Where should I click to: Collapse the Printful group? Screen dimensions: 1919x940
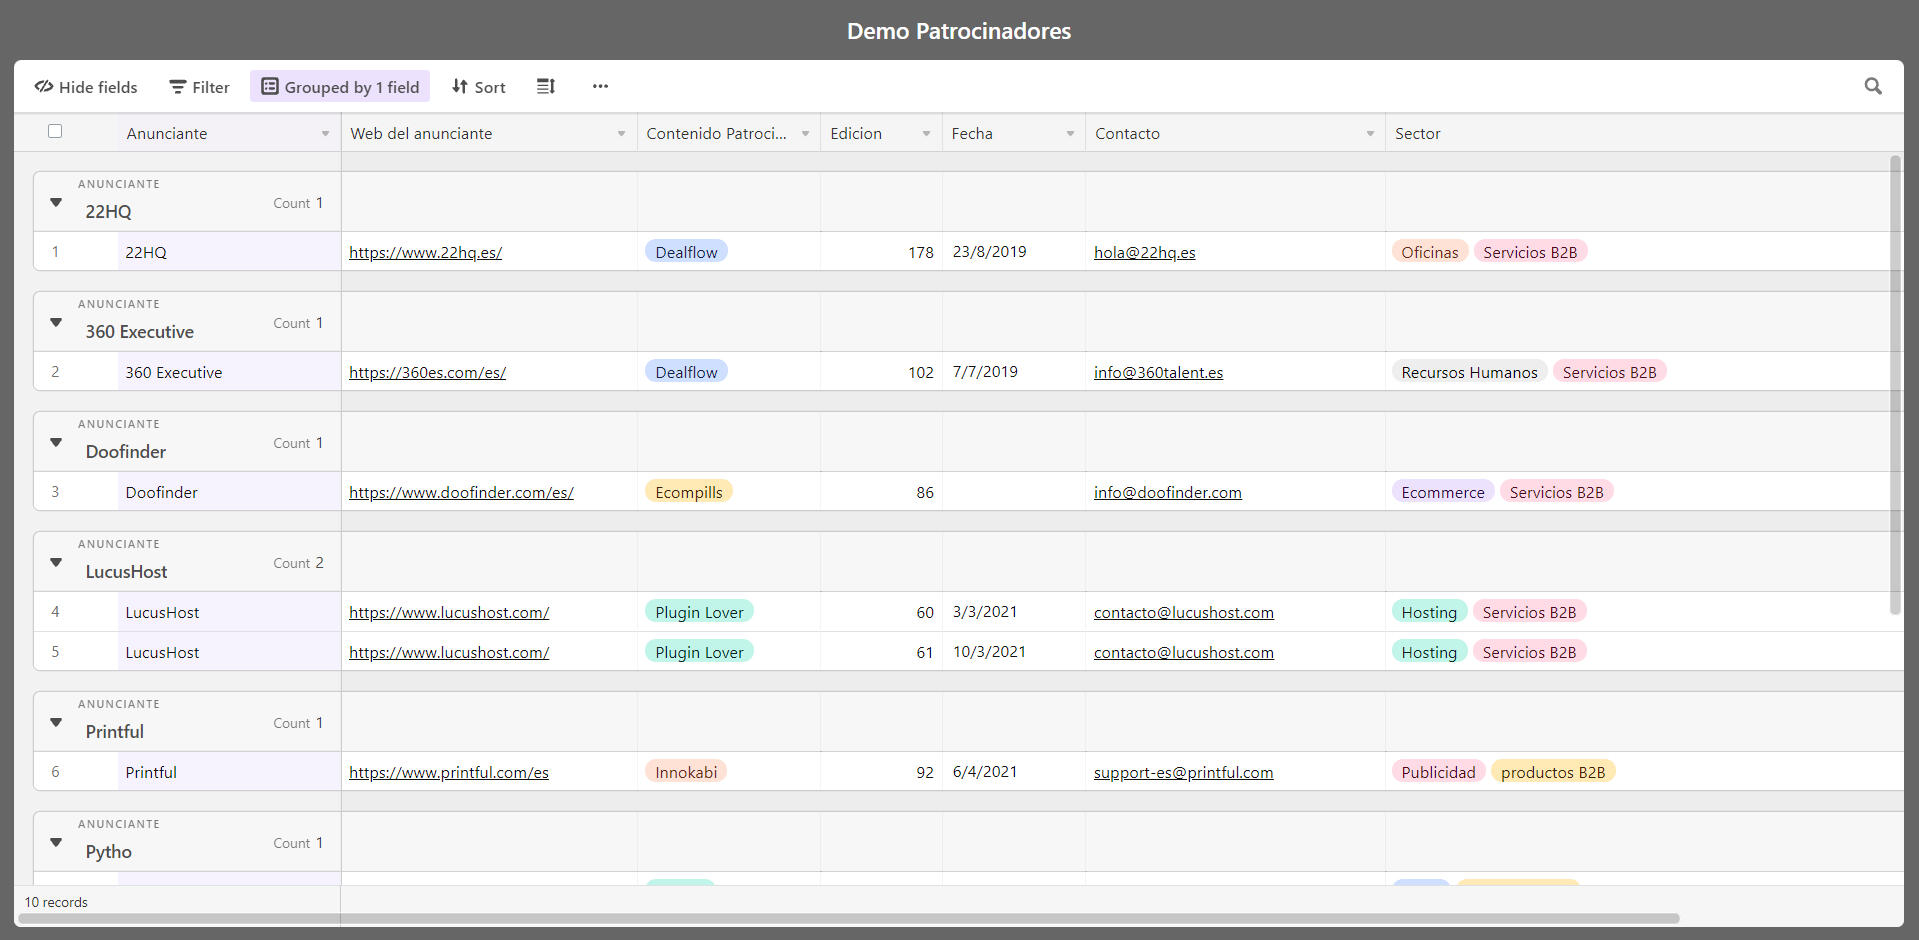point(56,722)
